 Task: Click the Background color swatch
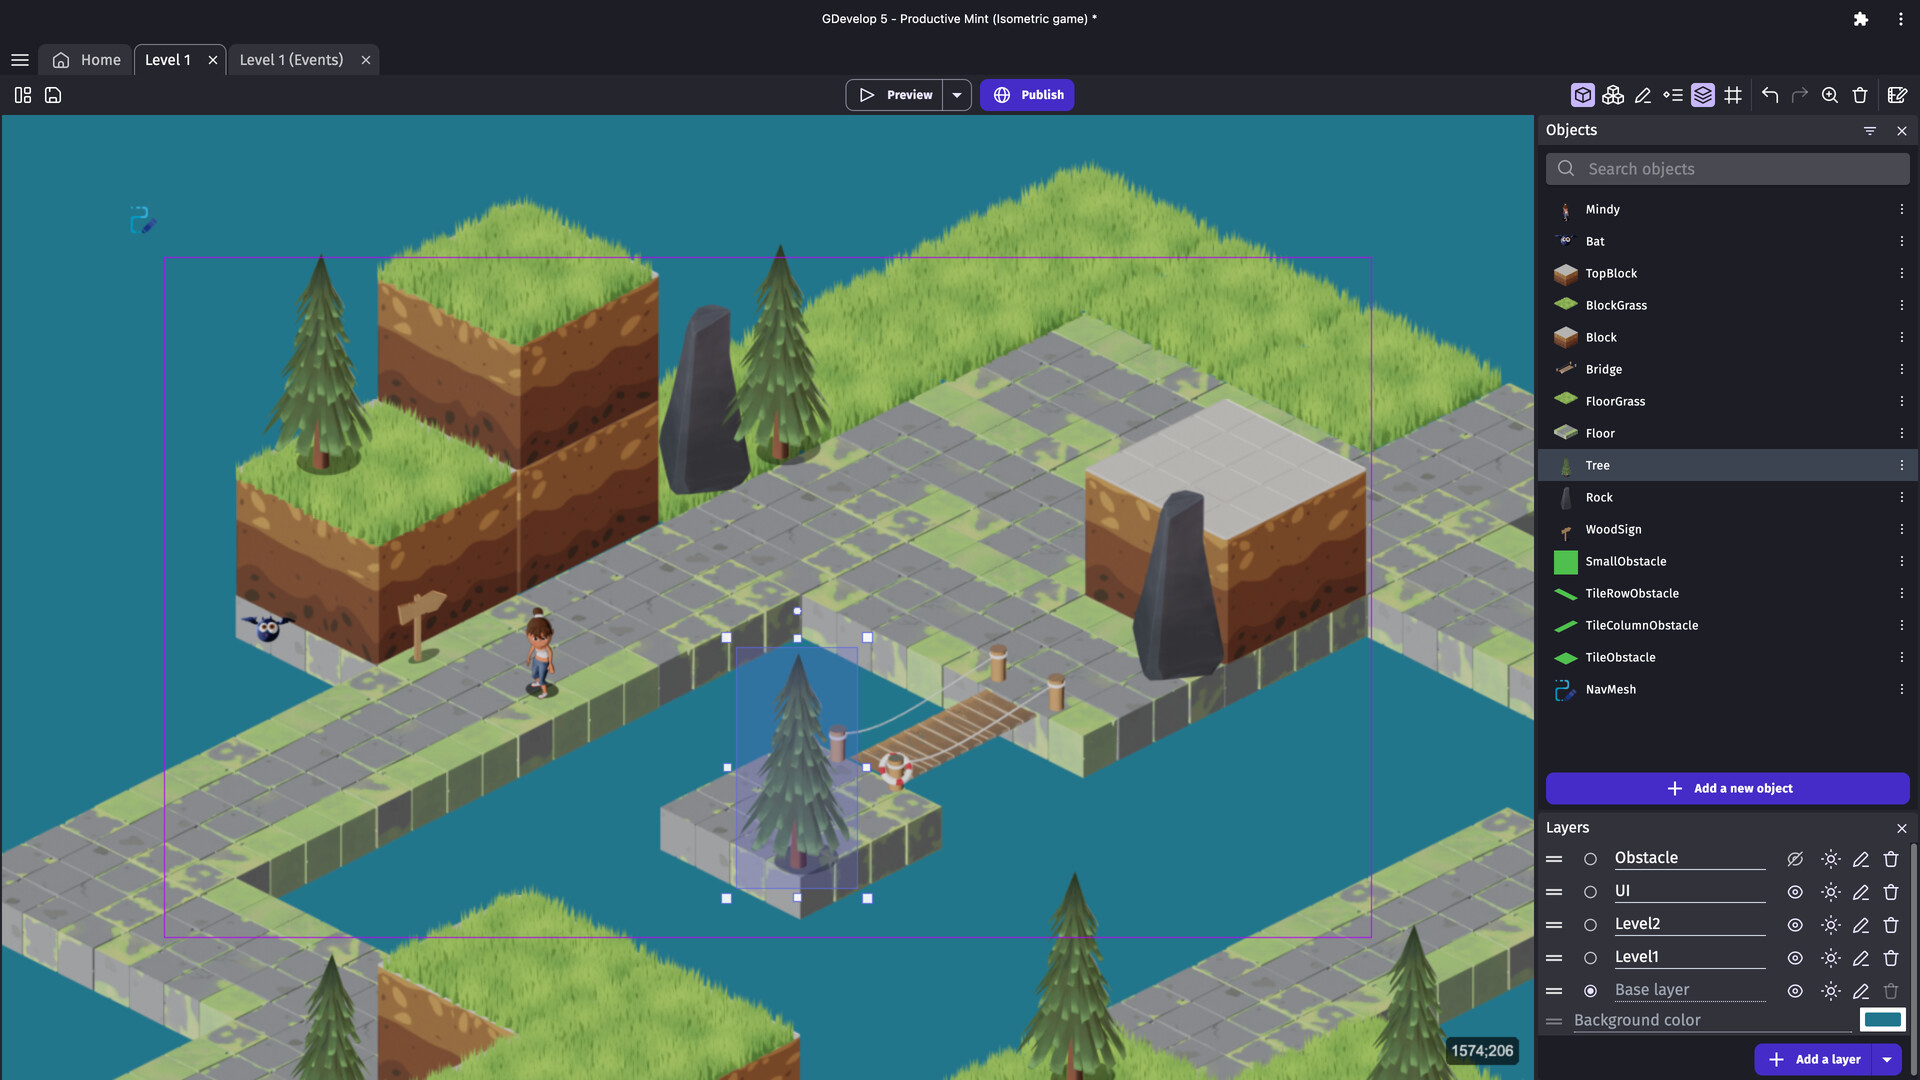click(x=1882, y=1019)
